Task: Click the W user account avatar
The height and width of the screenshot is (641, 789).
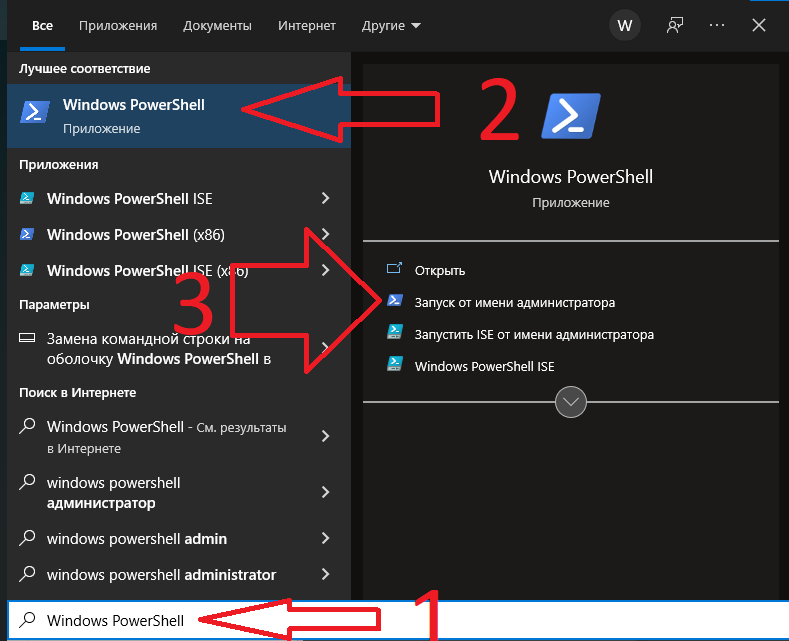Action: coord(624,25)
